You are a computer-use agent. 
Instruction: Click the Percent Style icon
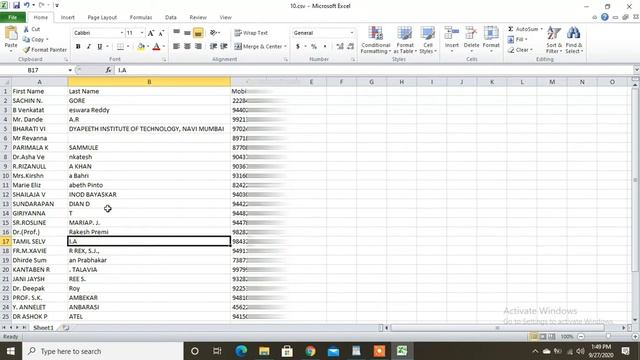pyautogui.click(x=314, y=47)
